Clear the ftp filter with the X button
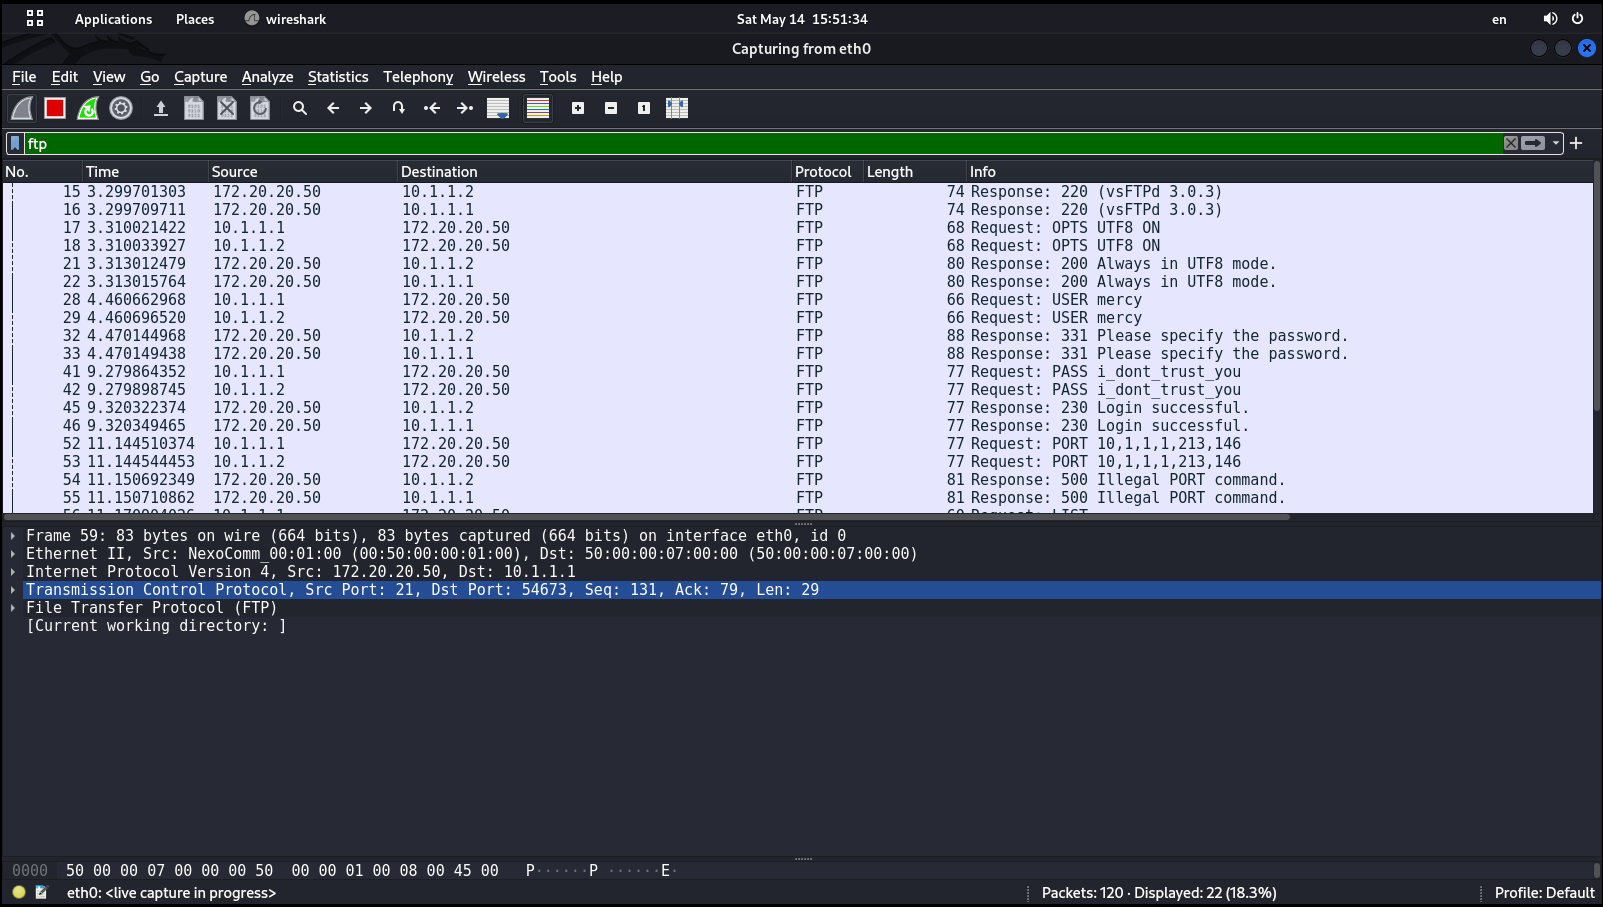The width and height of the screenshot is (1603, 907). (x=1510, y=143)
